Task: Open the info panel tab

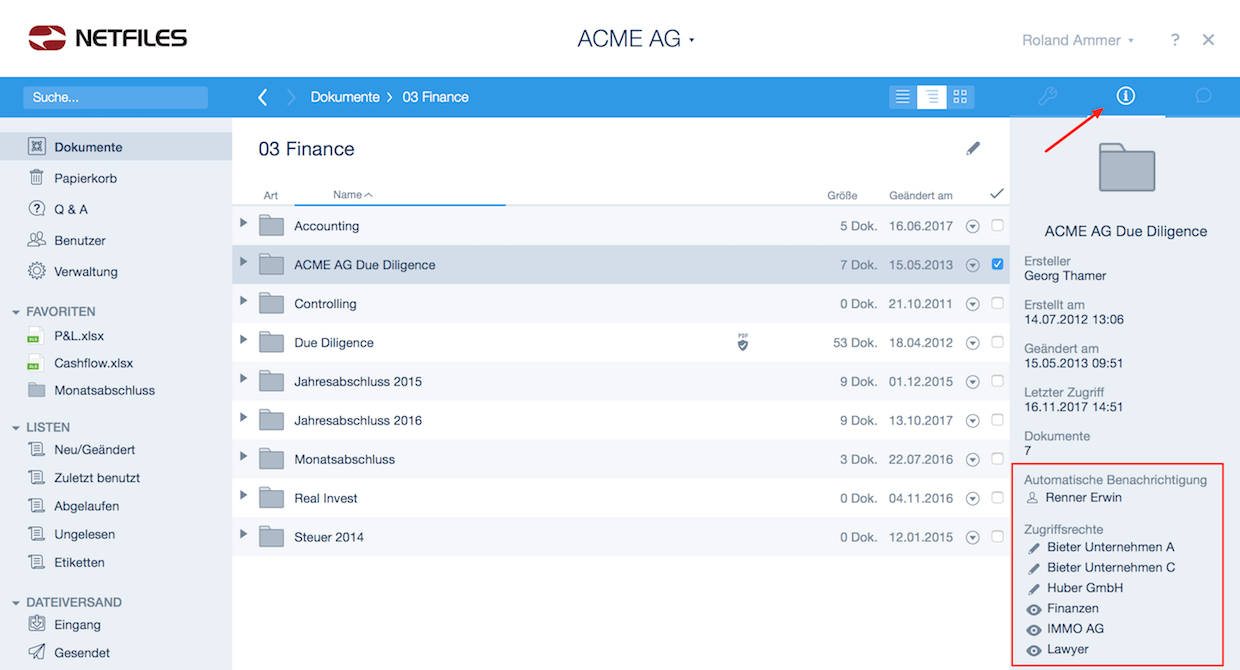Action: click(1126, 96)
